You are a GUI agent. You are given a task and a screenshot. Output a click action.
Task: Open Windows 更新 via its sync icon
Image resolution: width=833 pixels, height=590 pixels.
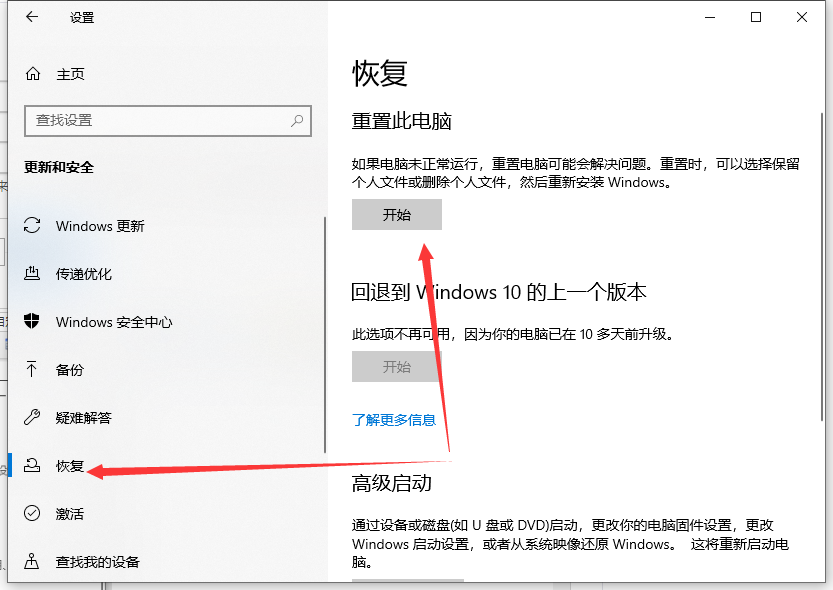[33, 226]
